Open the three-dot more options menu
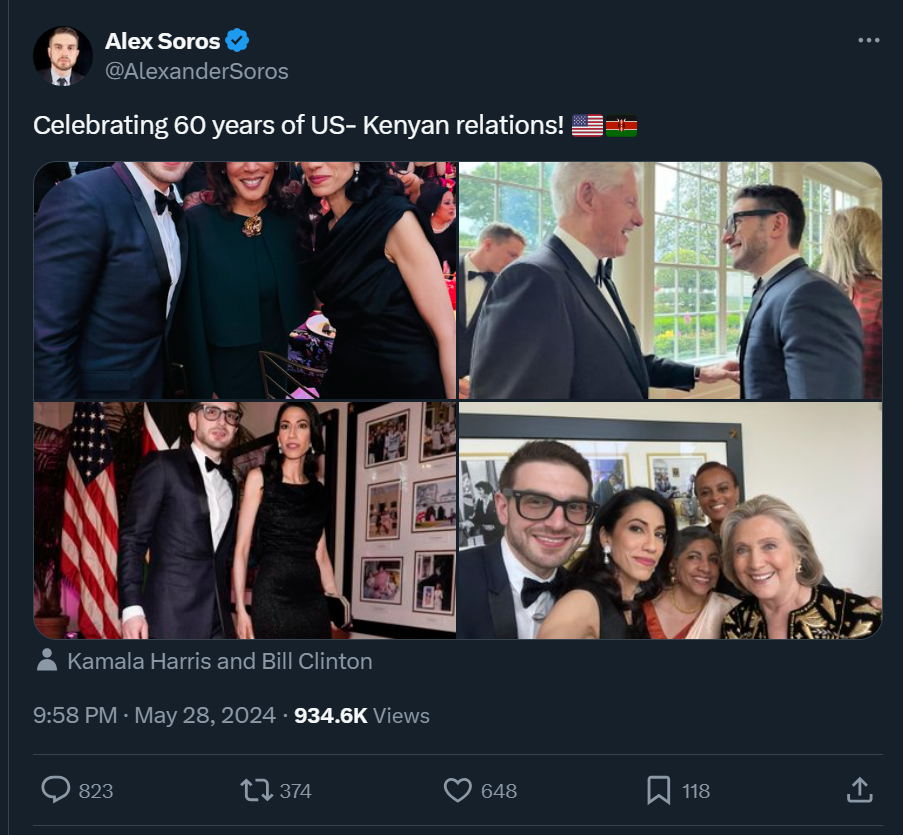The height and width of the screenshot is (835, 903). click(x=869, y=41)
